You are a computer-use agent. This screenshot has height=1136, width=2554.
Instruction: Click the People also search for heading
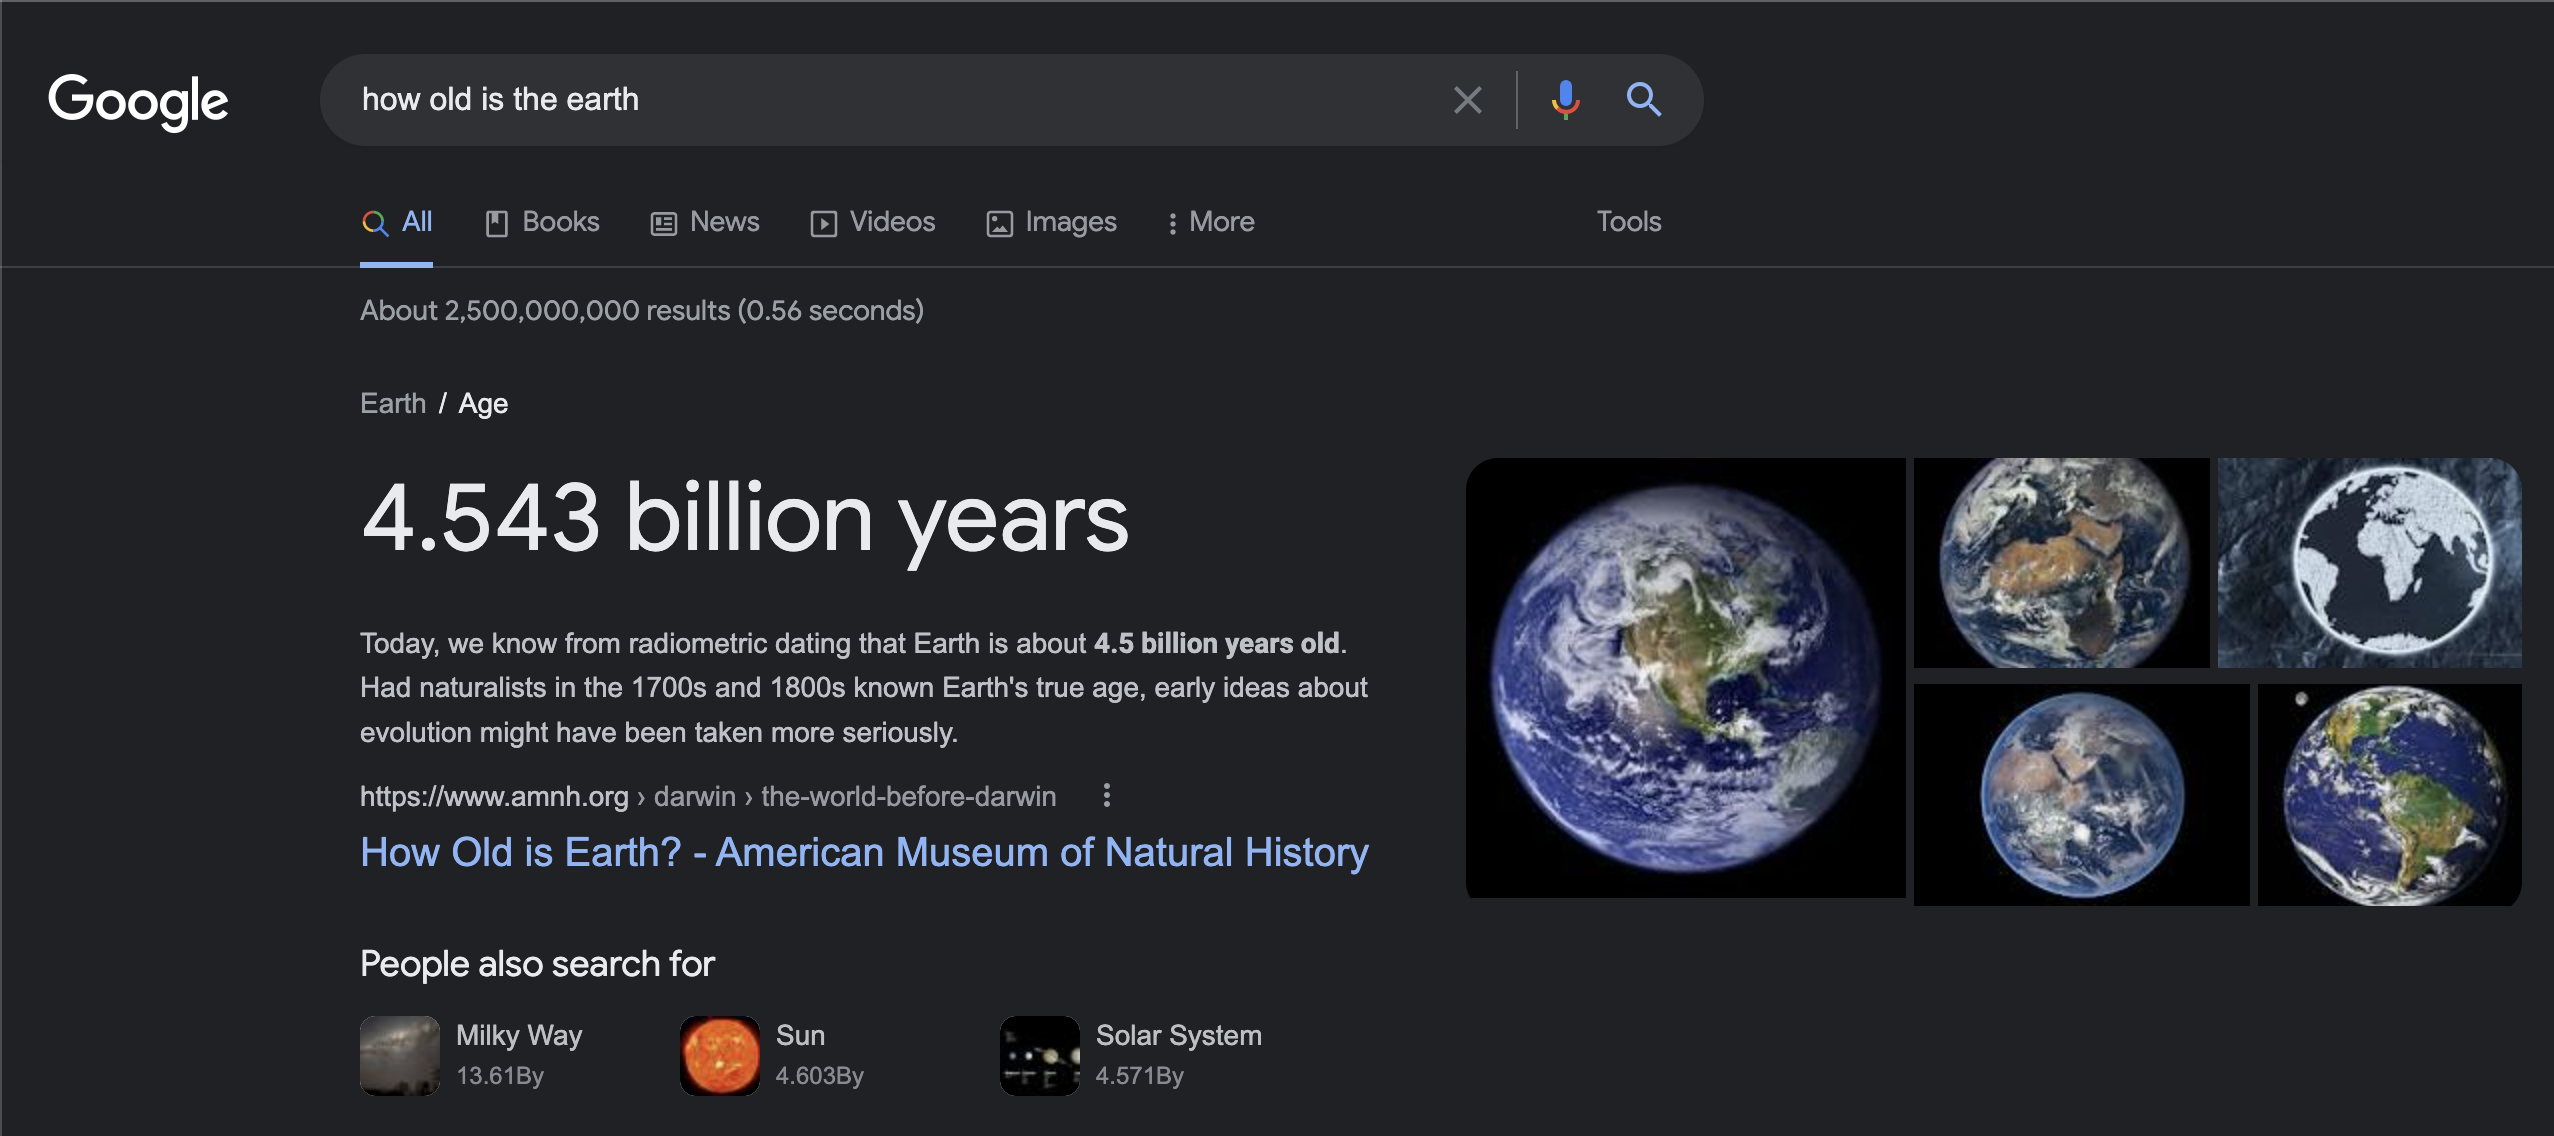(537, 964)
